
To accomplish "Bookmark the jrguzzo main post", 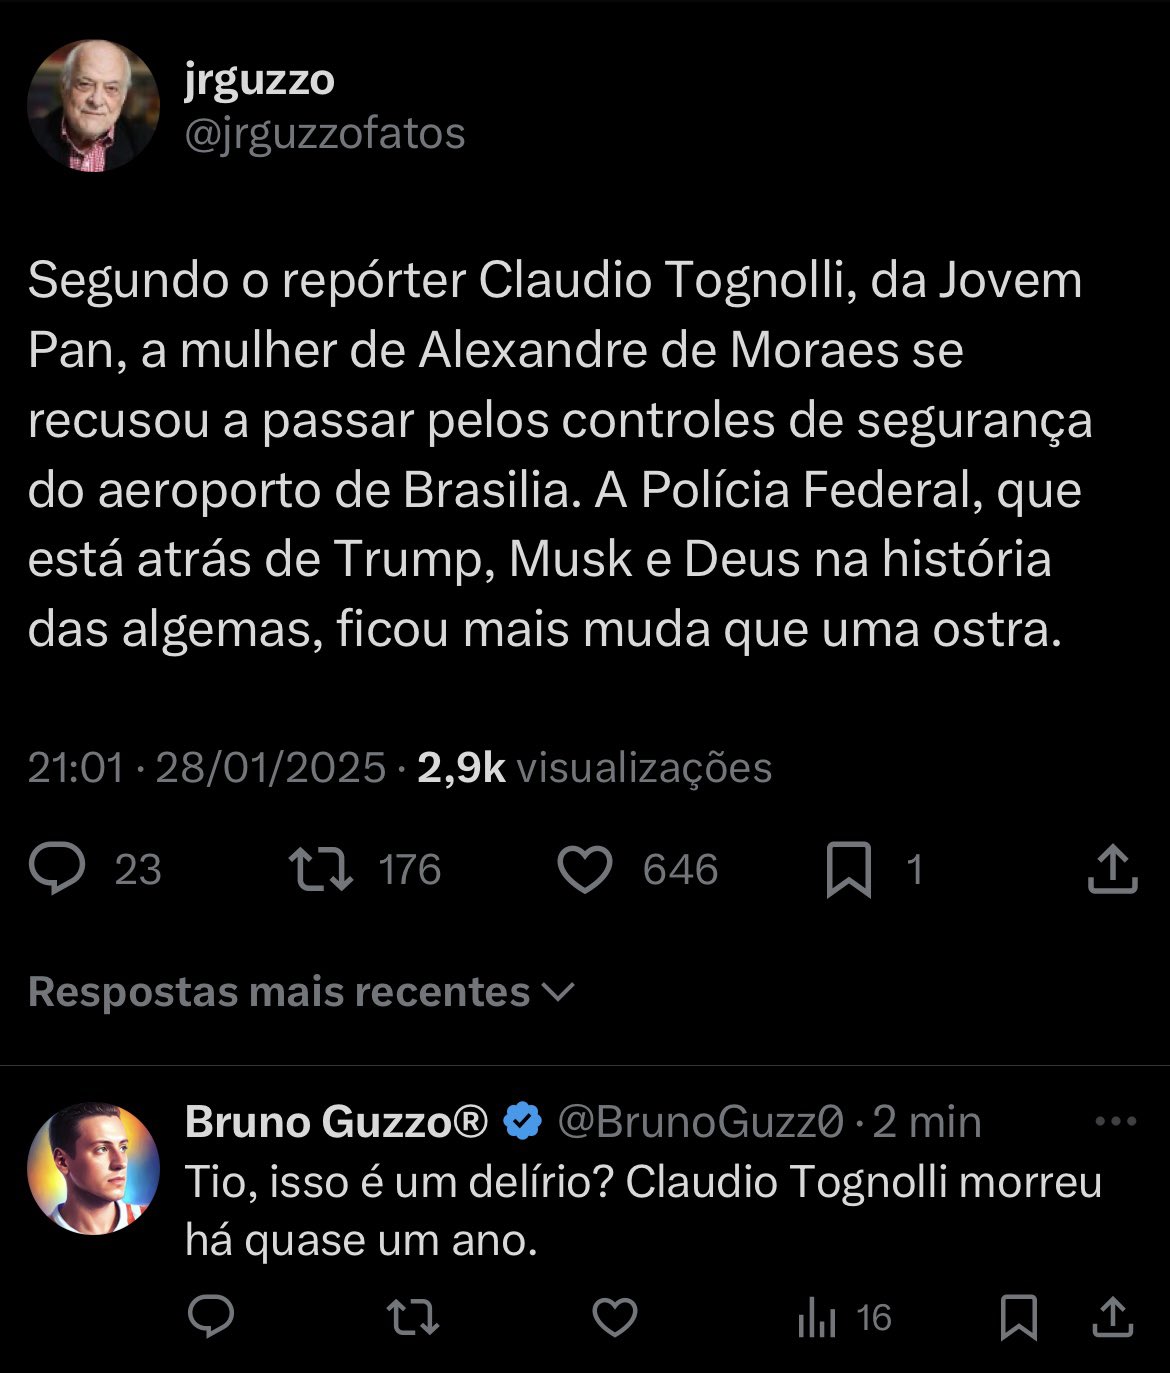I will [x=849, y=869].
